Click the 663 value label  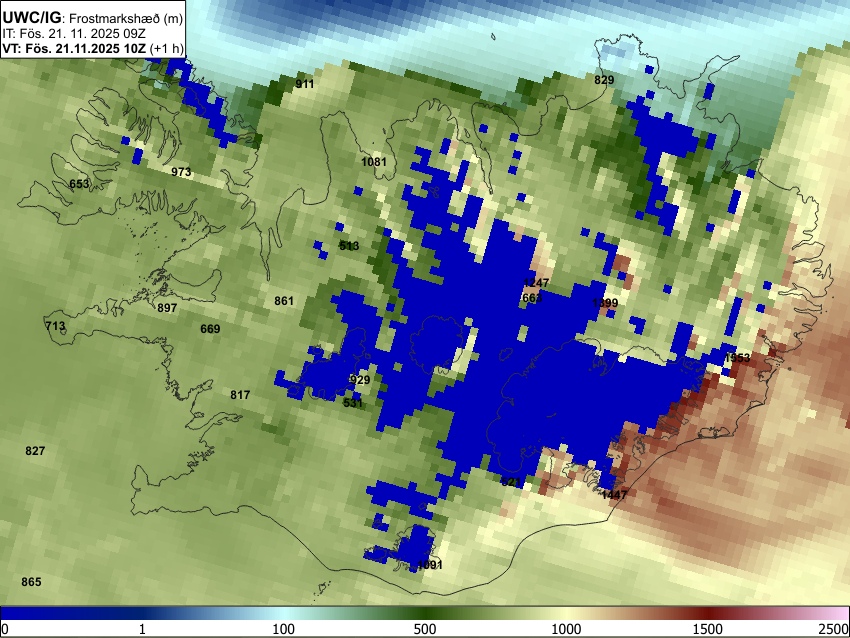pos(532,298)
